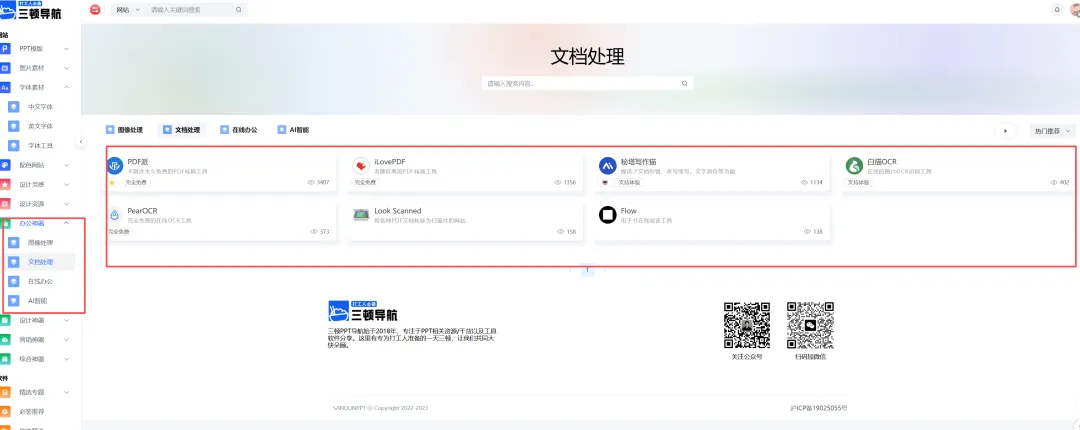
Task: Click the 设计资源 sidebar icon
Action: [5, 204]
